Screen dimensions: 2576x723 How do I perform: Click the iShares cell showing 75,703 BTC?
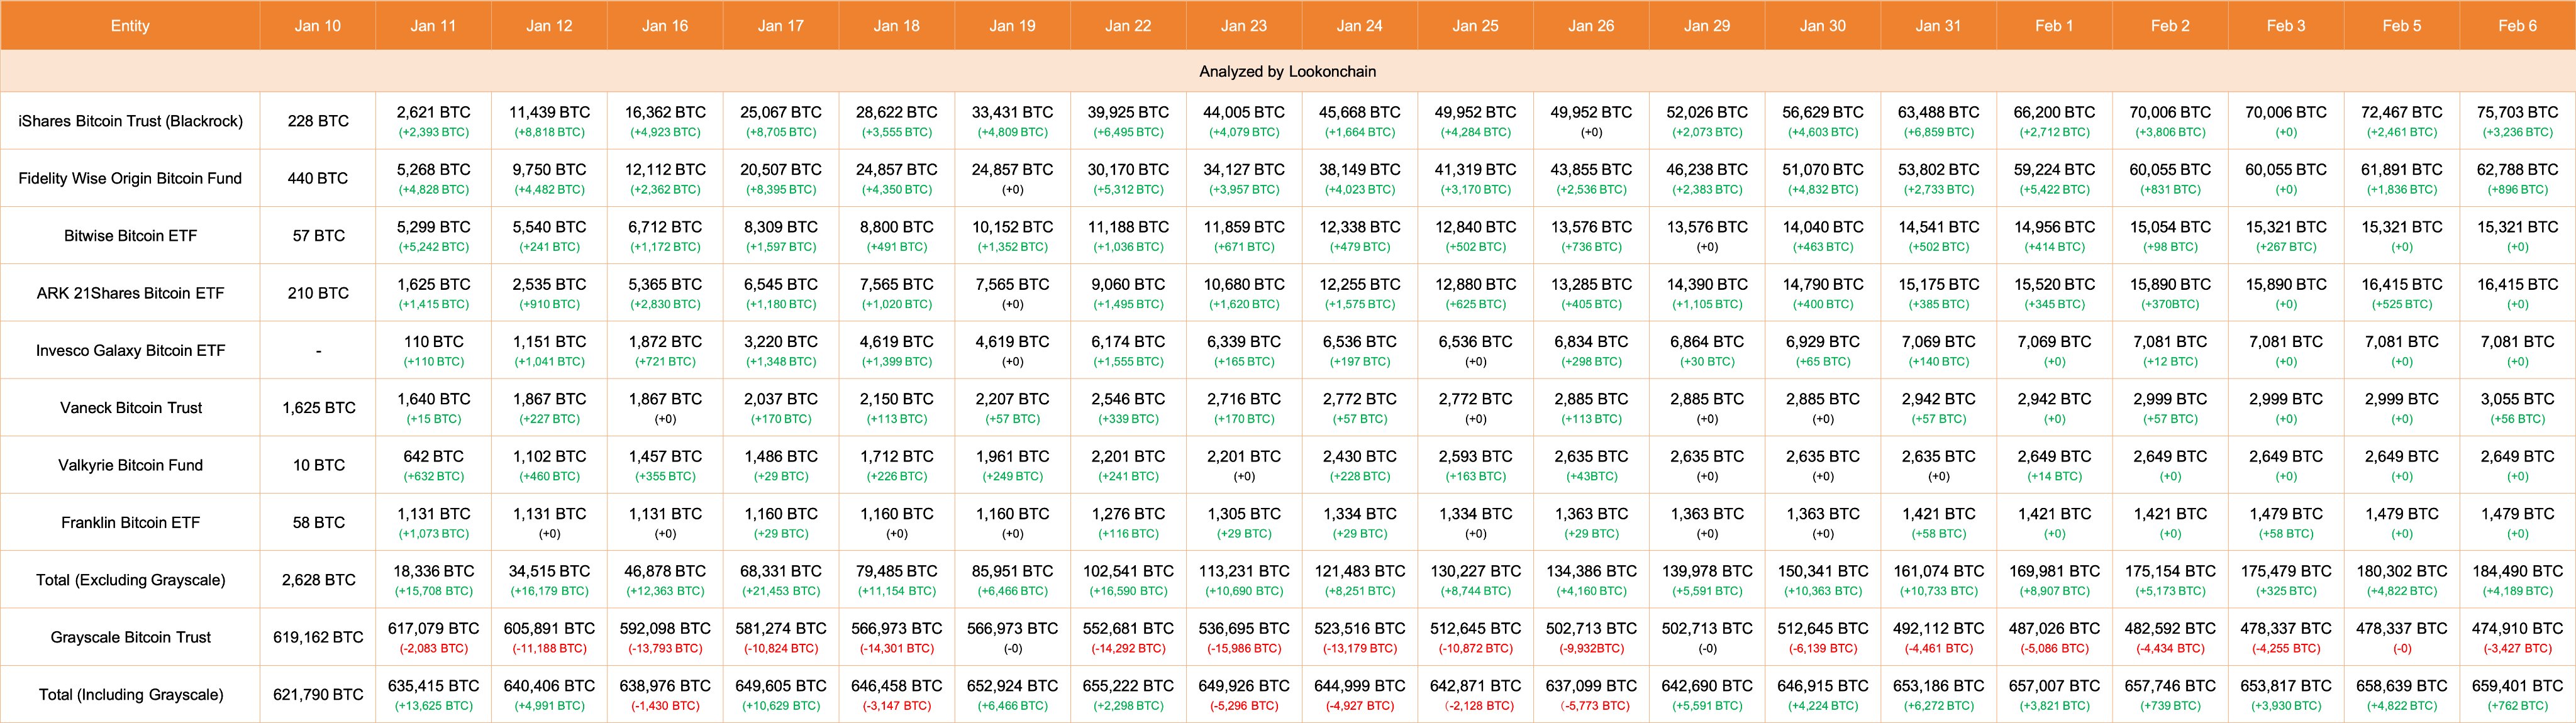click(2517, 121)
